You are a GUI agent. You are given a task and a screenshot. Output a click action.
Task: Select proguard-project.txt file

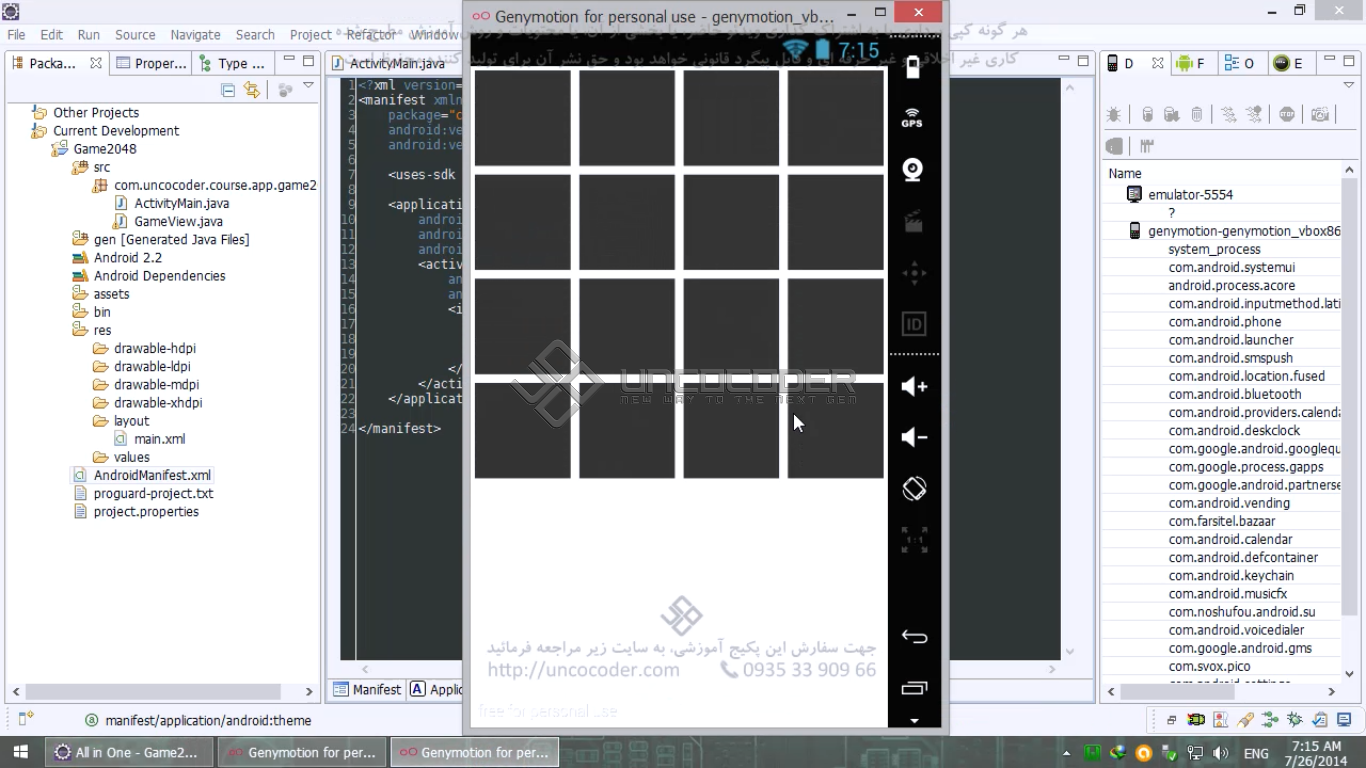(x=143, y=493)
